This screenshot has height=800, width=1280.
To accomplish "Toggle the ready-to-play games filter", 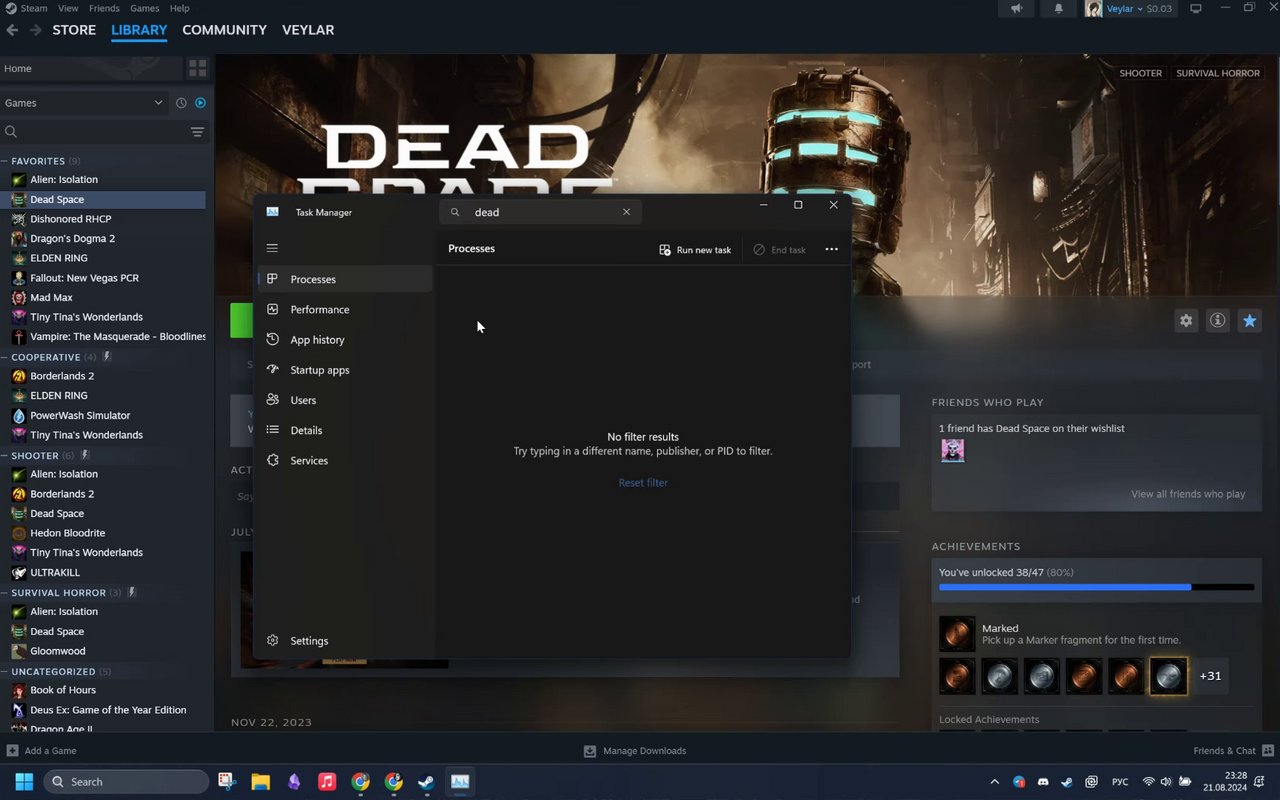I will point(200,103).
